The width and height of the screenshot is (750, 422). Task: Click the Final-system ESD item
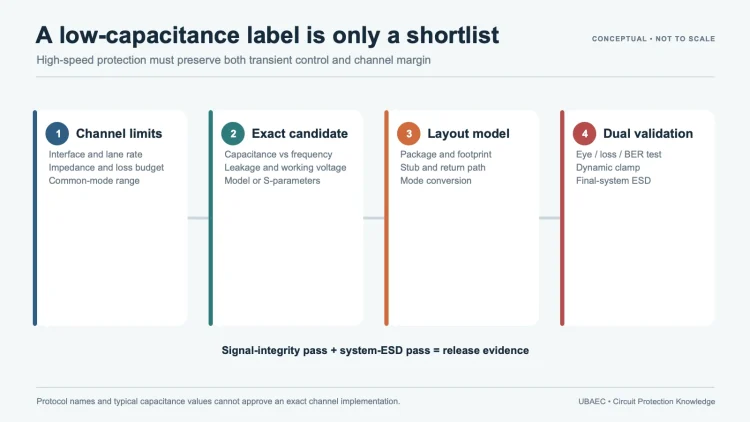(x=613, y=181)
